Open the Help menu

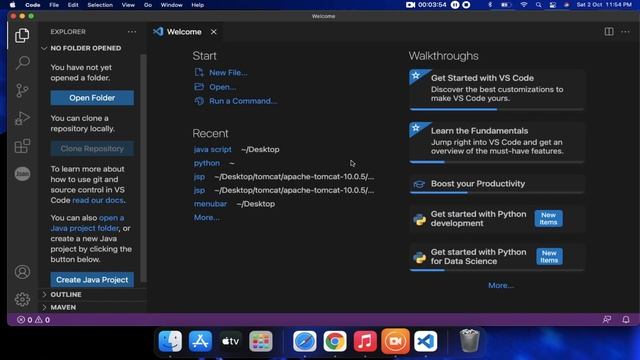pos(198,5)
